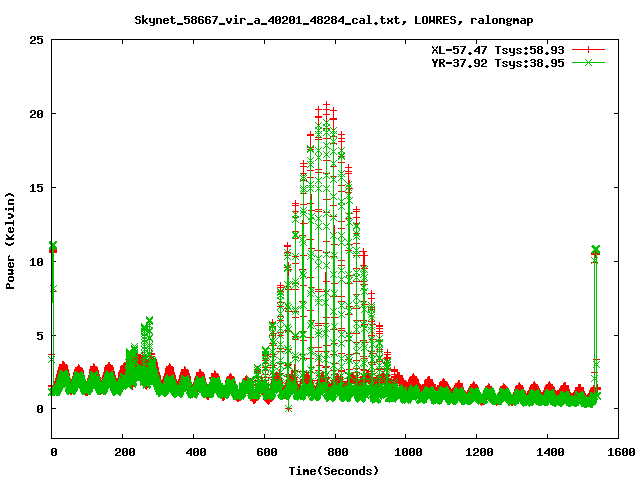Image resolution: width=640 pixels, height=480 pixels.
Task: Click the x-axis tick label 800
Action: click(338, 452)
